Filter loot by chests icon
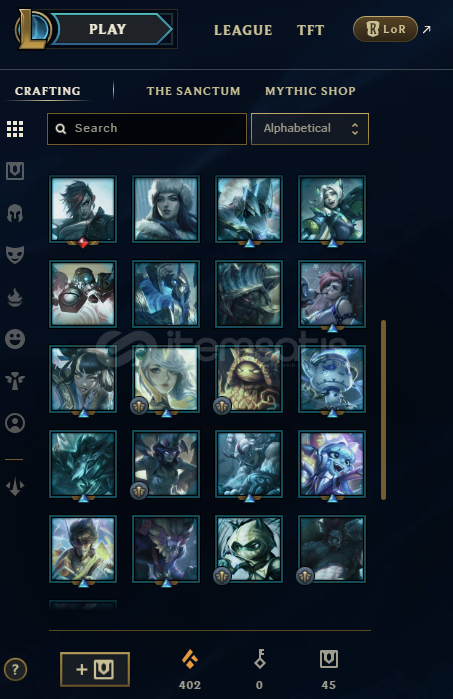This screenshot has height=699, width=453. point(15,171)
